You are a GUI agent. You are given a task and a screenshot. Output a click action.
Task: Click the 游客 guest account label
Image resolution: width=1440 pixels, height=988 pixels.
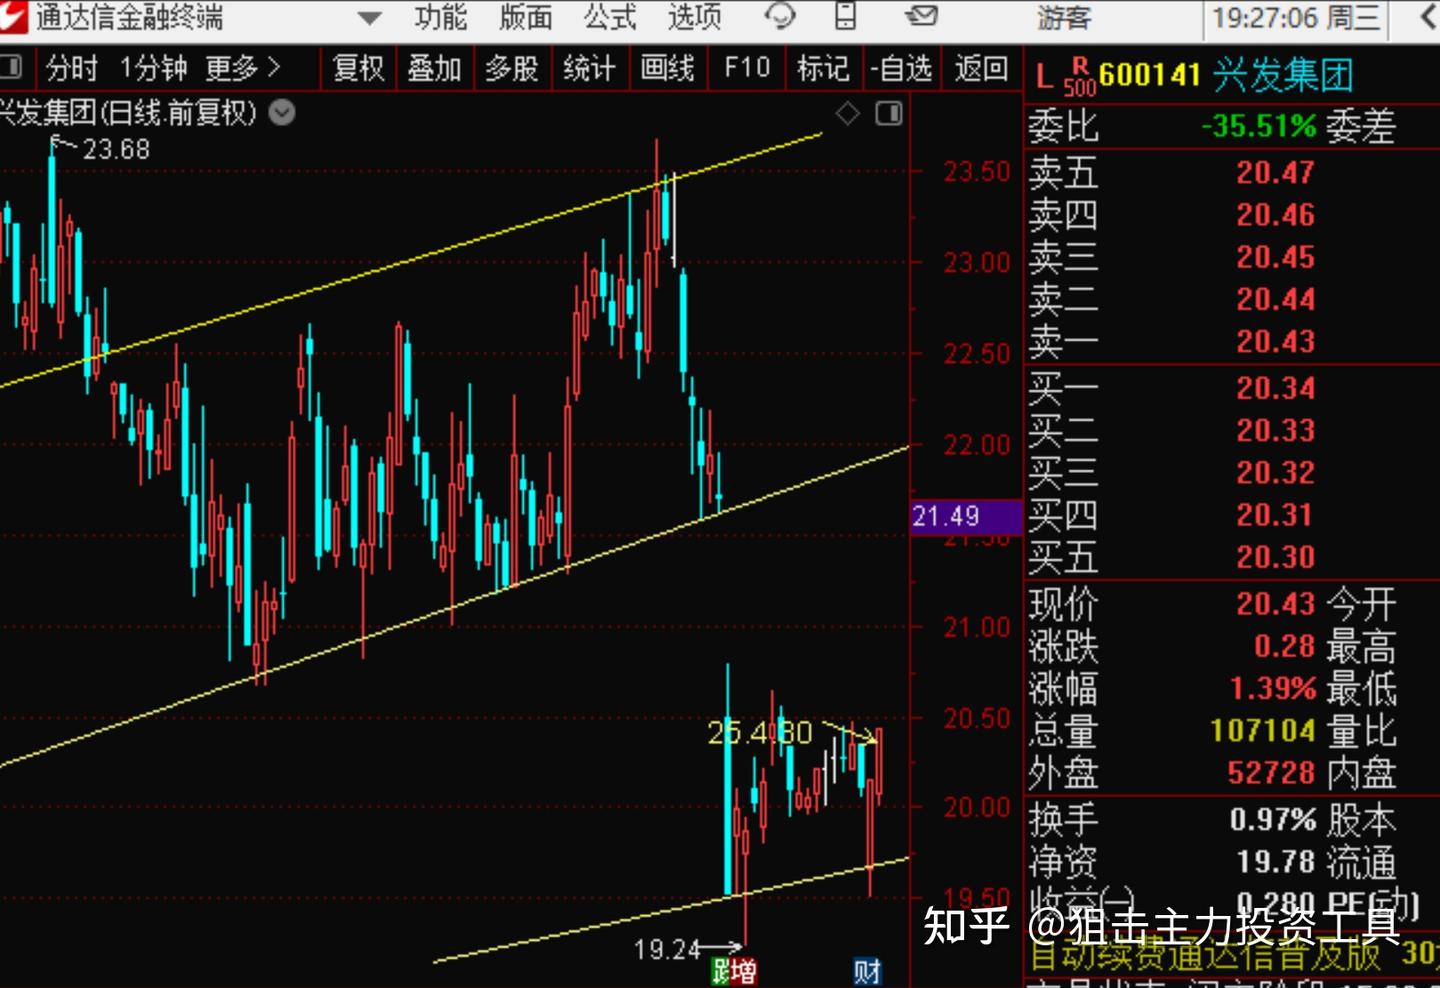[1064, 18]
